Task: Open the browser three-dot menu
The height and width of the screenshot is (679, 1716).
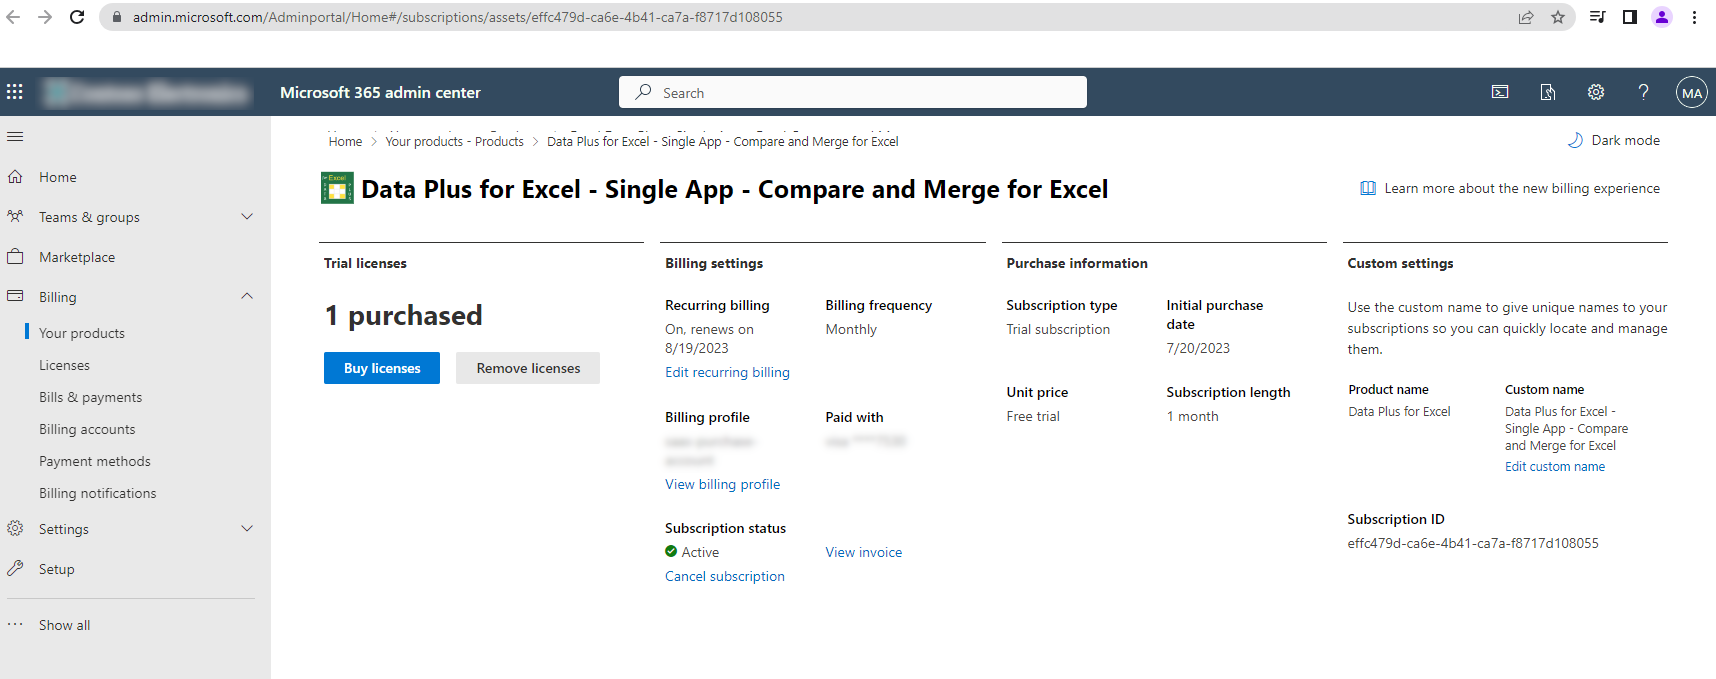Action: tap(1694, 17)
